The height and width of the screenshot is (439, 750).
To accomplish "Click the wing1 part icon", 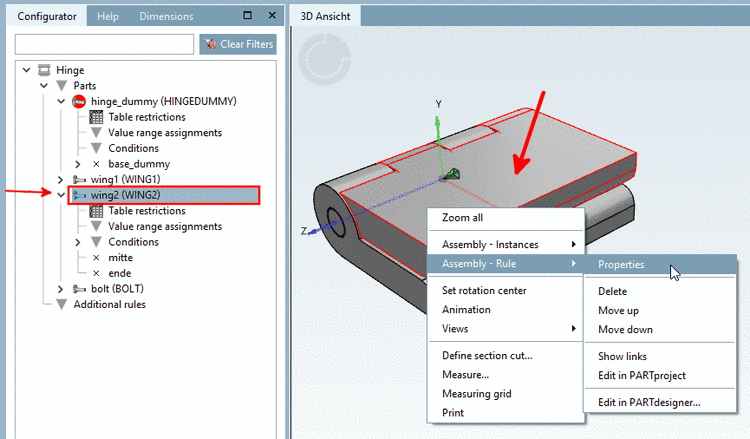I will (x=79, y=180).
